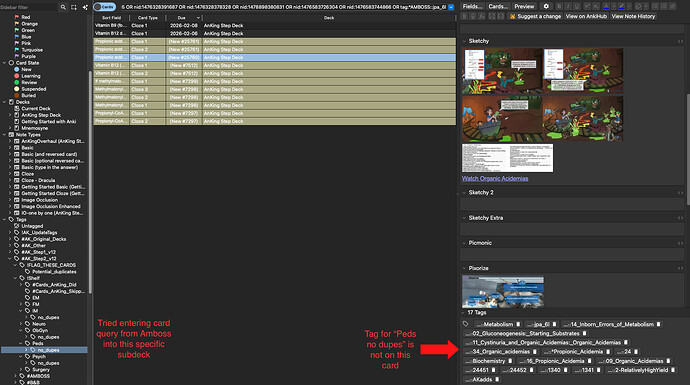Screen dimensions: 690x385
Task: Filter by Suspended card state
Action: pos(33,89)
